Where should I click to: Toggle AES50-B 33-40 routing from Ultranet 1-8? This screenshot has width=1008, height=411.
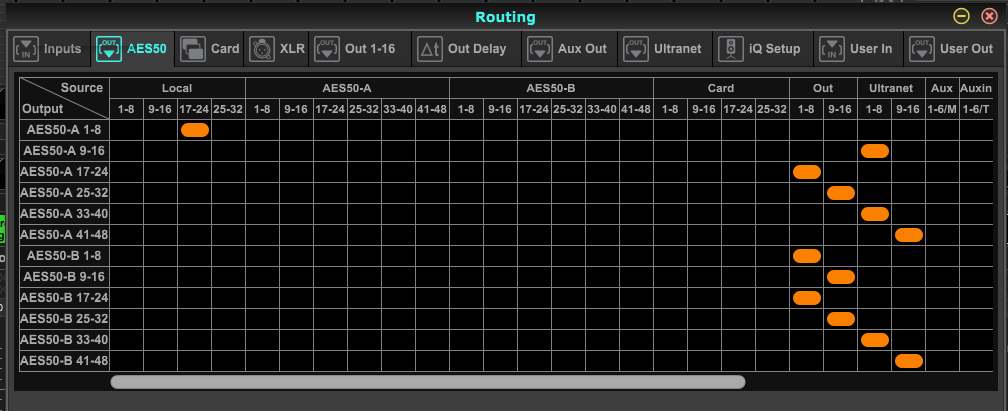[x=875, y=340]
